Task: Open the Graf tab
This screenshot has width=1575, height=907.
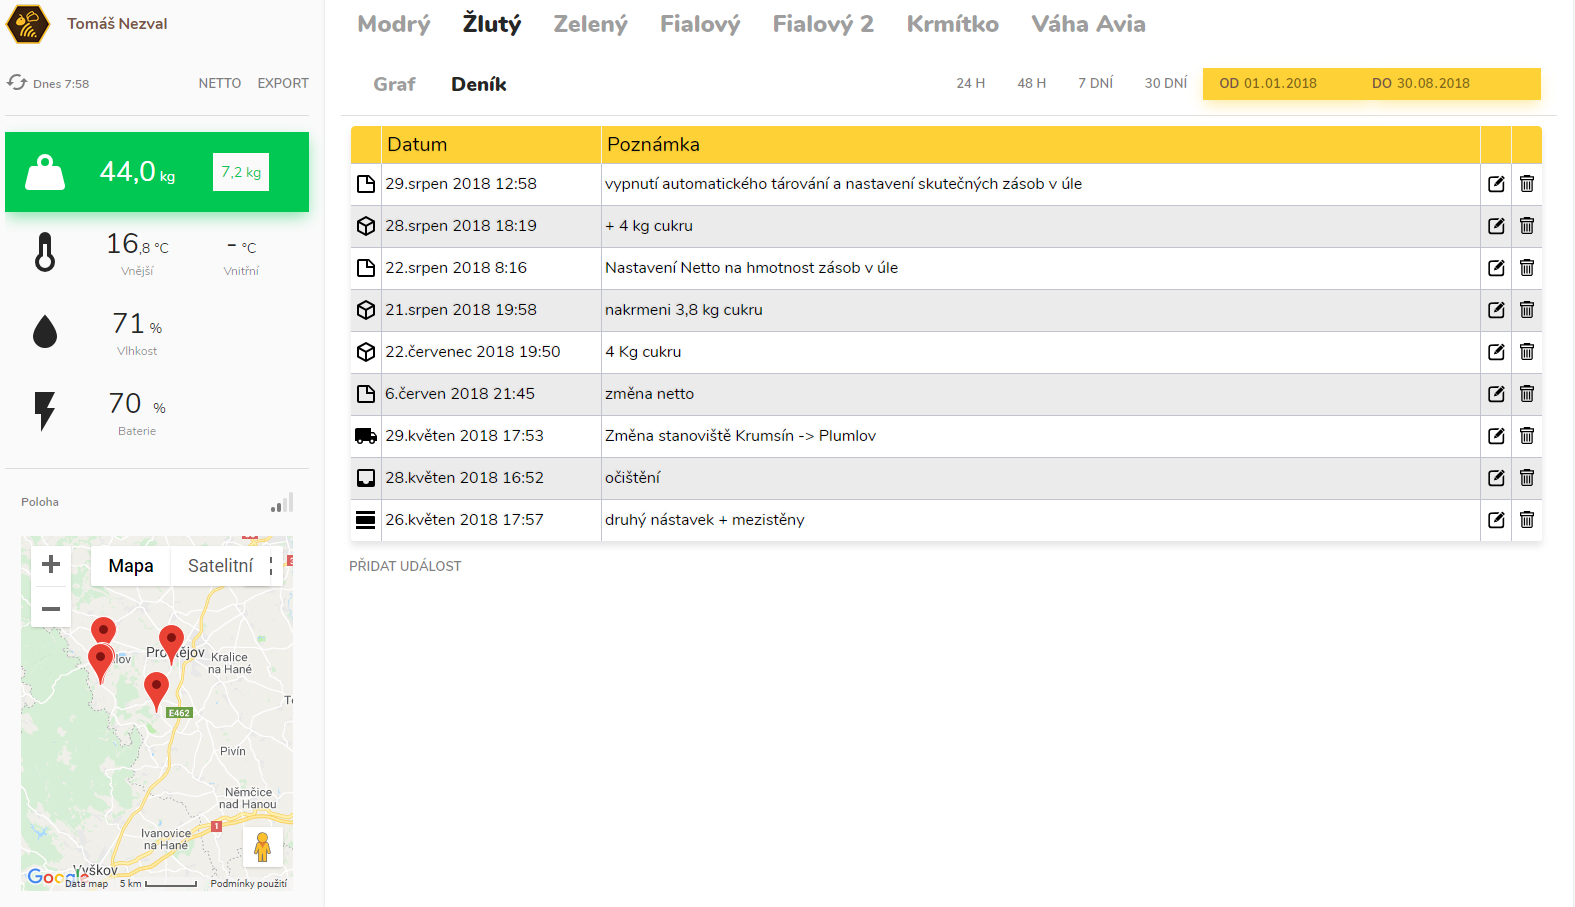Action: pos(394,85)
